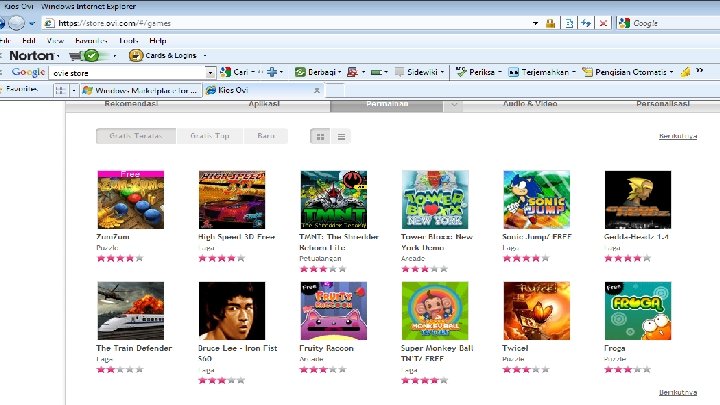
Task: Open the Help menu
Action: pyautogui.click(x=158, y=41)
